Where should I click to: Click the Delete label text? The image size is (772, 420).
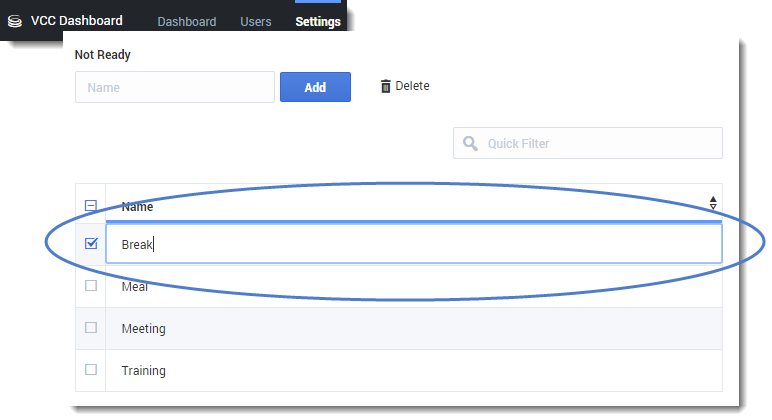(x=412, y=86)
